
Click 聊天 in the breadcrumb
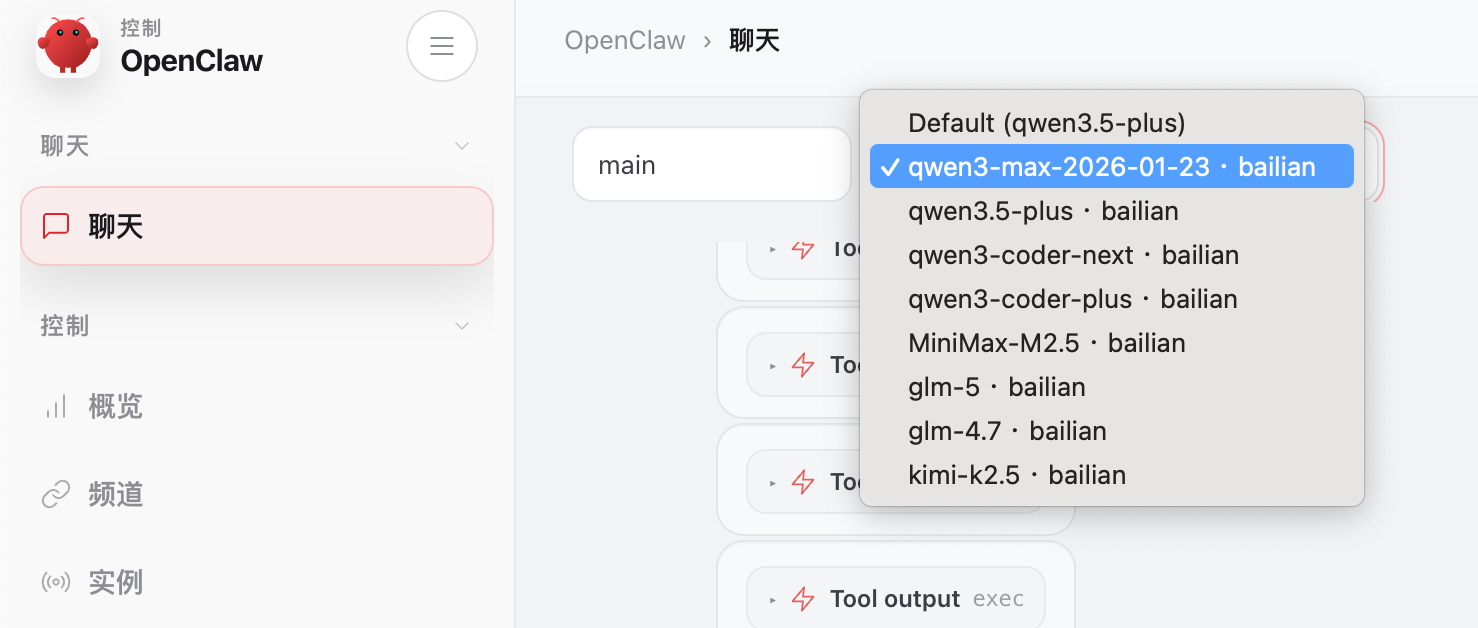pyautogui.click(x=754, y=41)
